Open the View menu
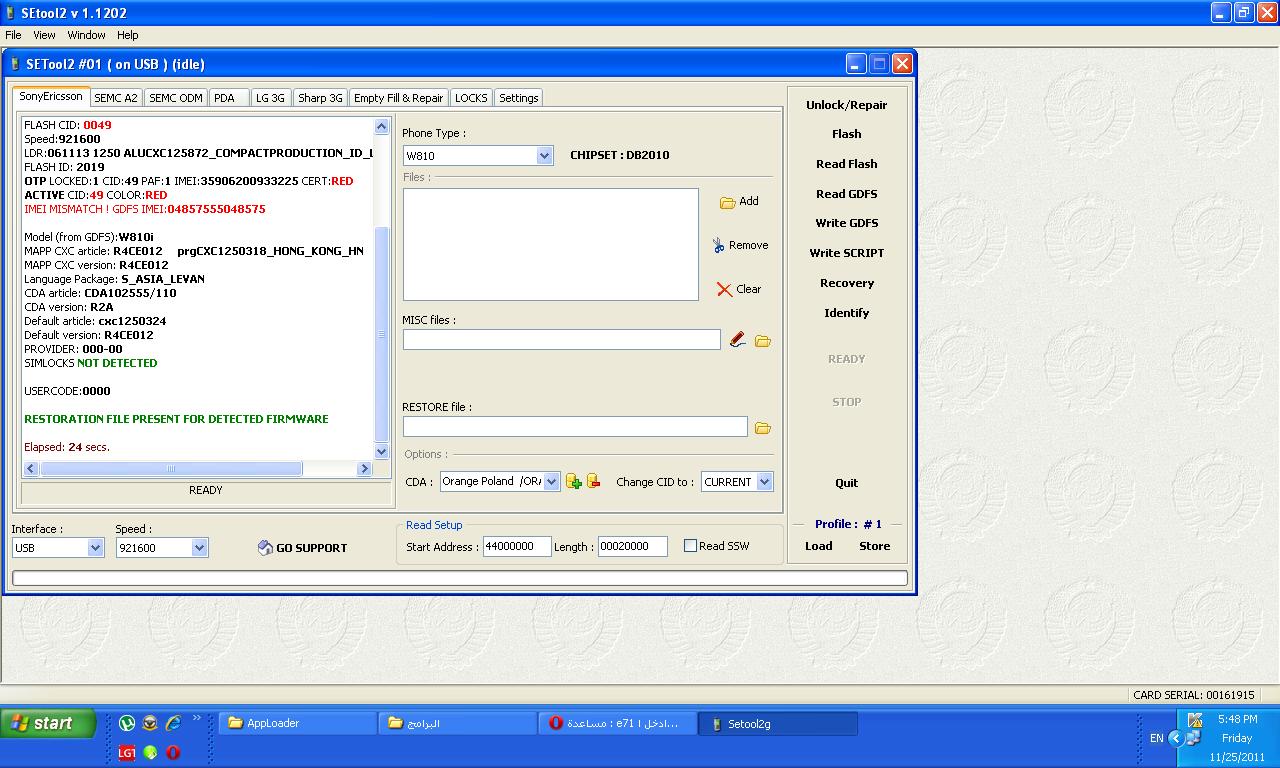The height and width of the screenshot is (768, 1280). pyautogui.click(x=44, y=35)
